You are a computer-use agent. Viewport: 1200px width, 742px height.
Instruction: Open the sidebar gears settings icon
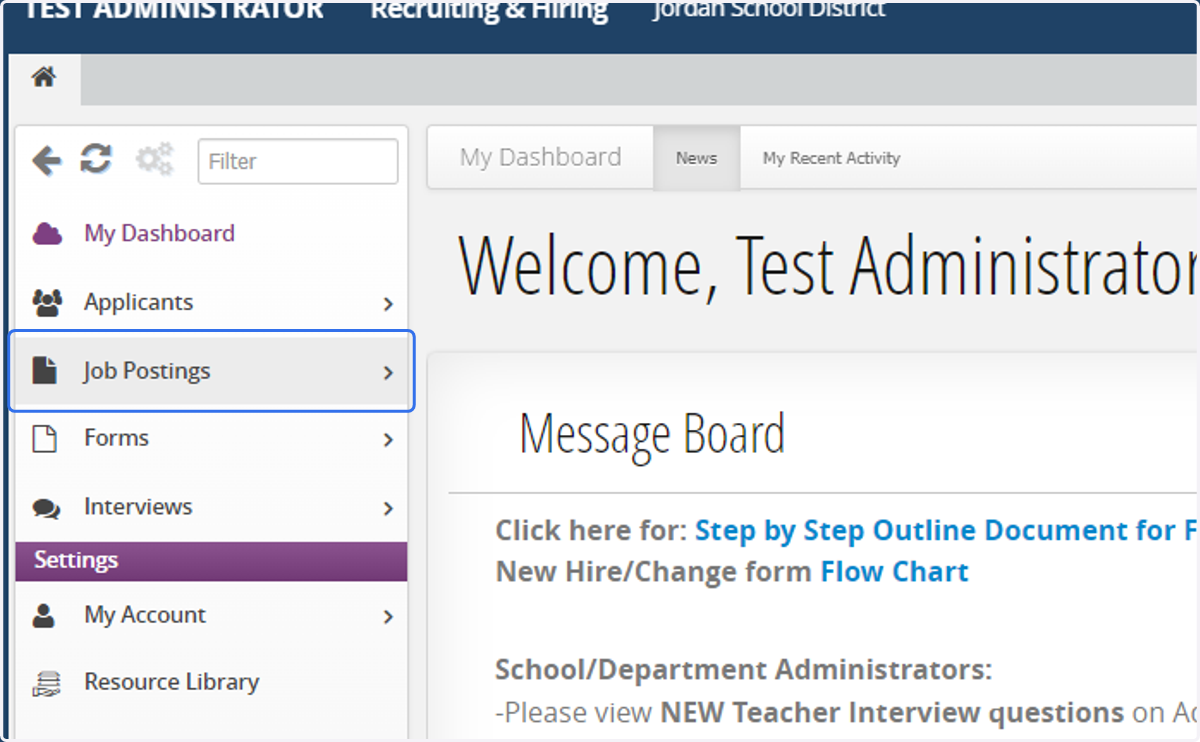tap(154, 160)
